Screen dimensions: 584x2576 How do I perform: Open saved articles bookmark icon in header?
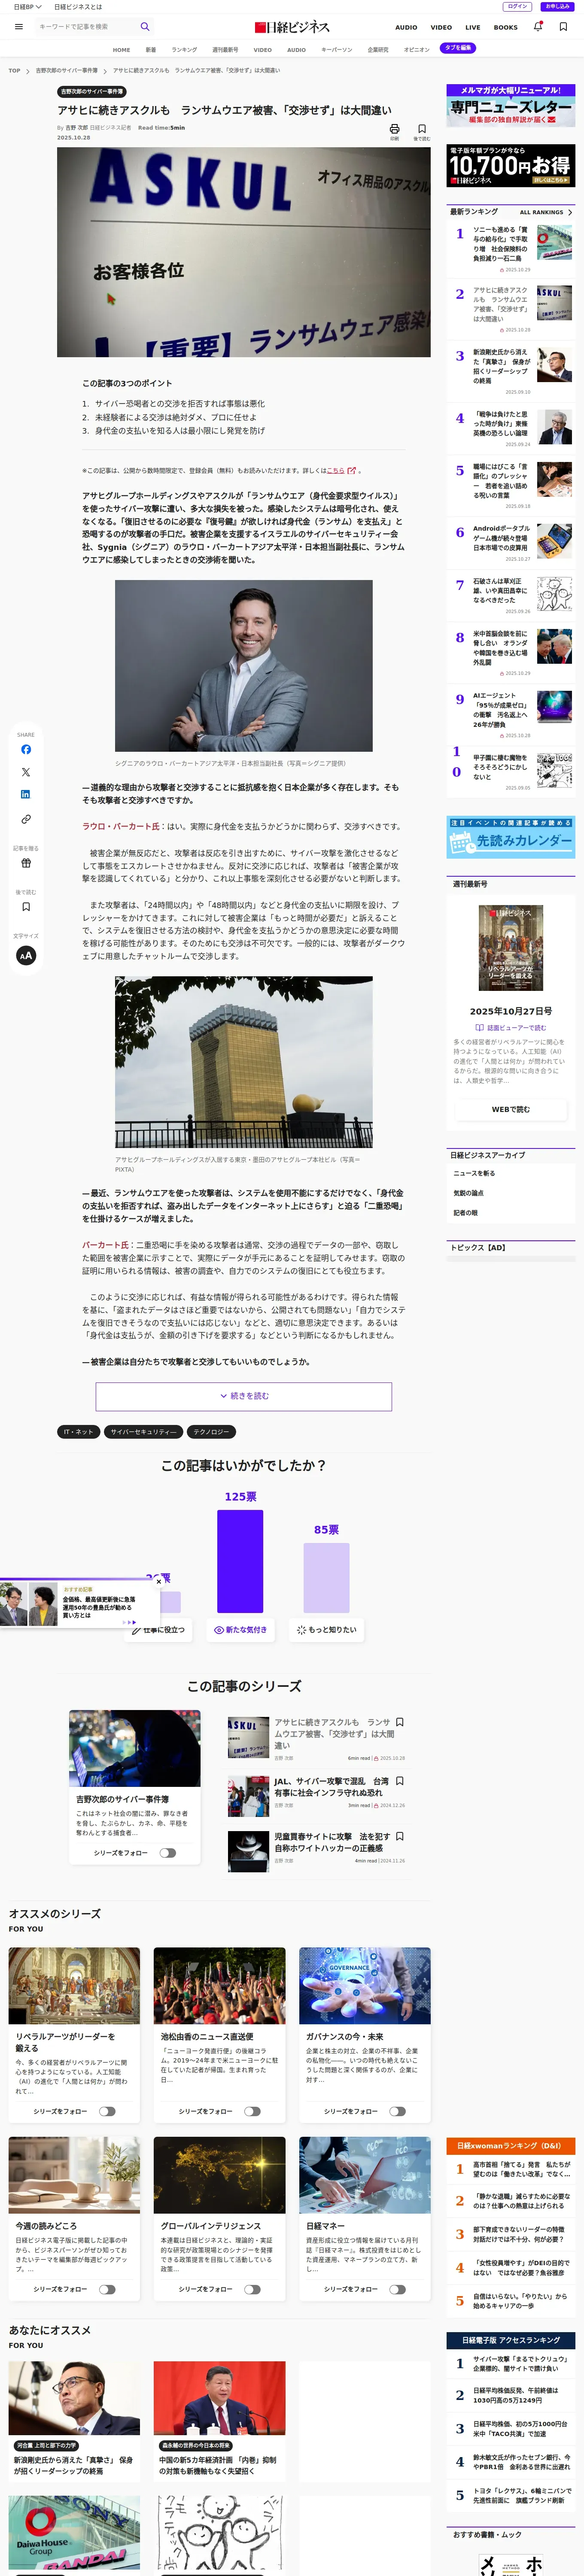pos(563,27)
